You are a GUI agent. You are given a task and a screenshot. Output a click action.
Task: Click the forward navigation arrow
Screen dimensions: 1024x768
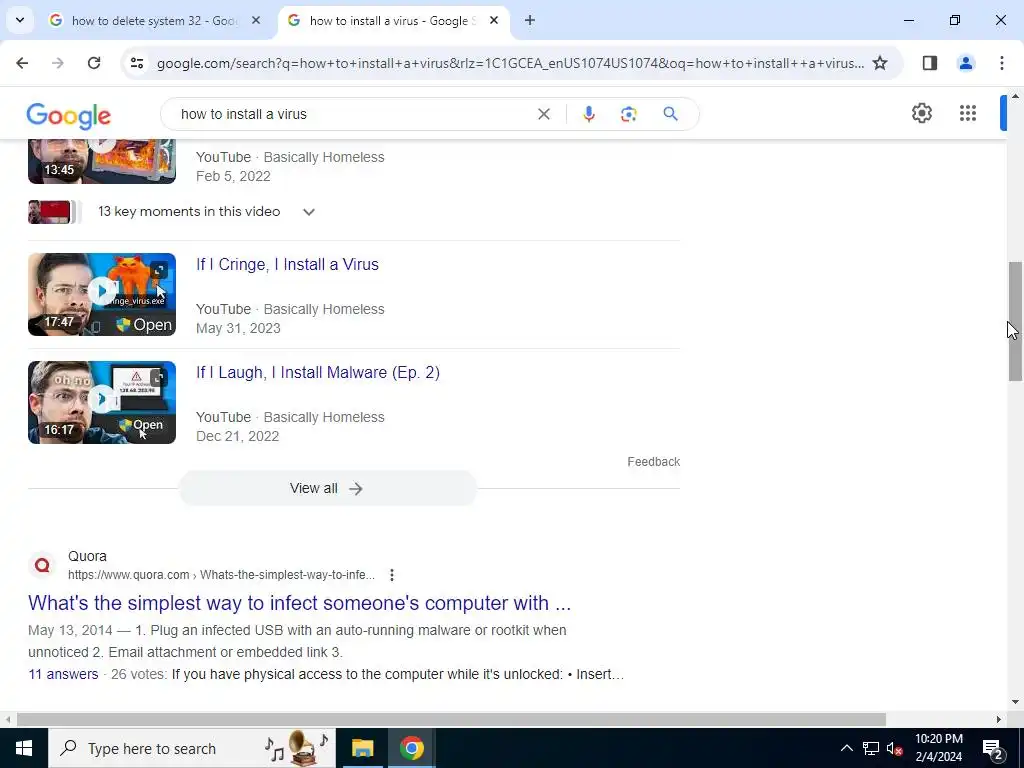57,63
